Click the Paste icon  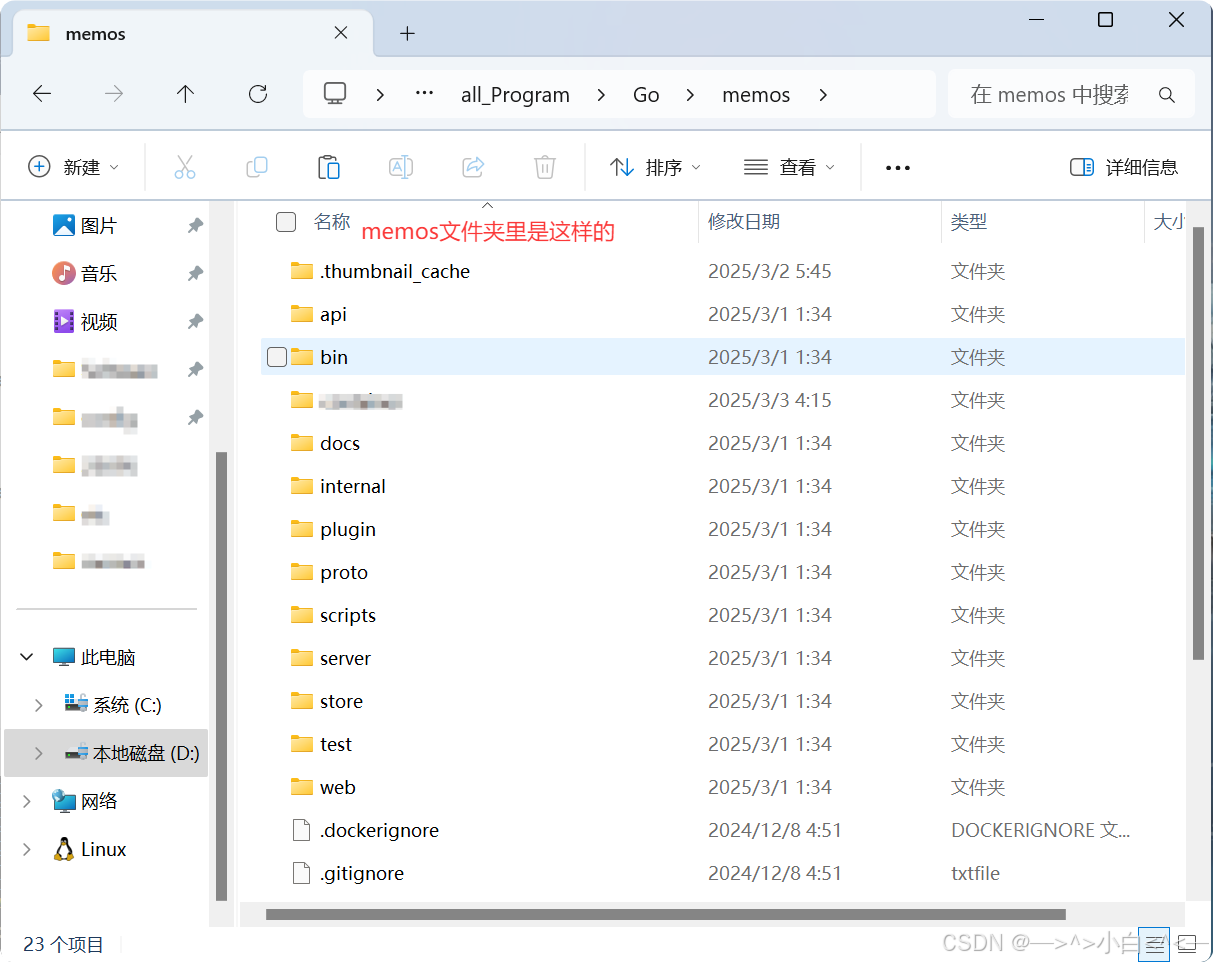tap(329, 167)
